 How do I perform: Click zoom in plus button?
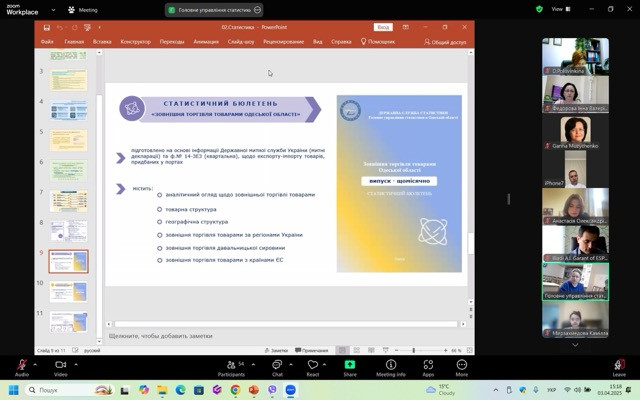tap(445, 350)
